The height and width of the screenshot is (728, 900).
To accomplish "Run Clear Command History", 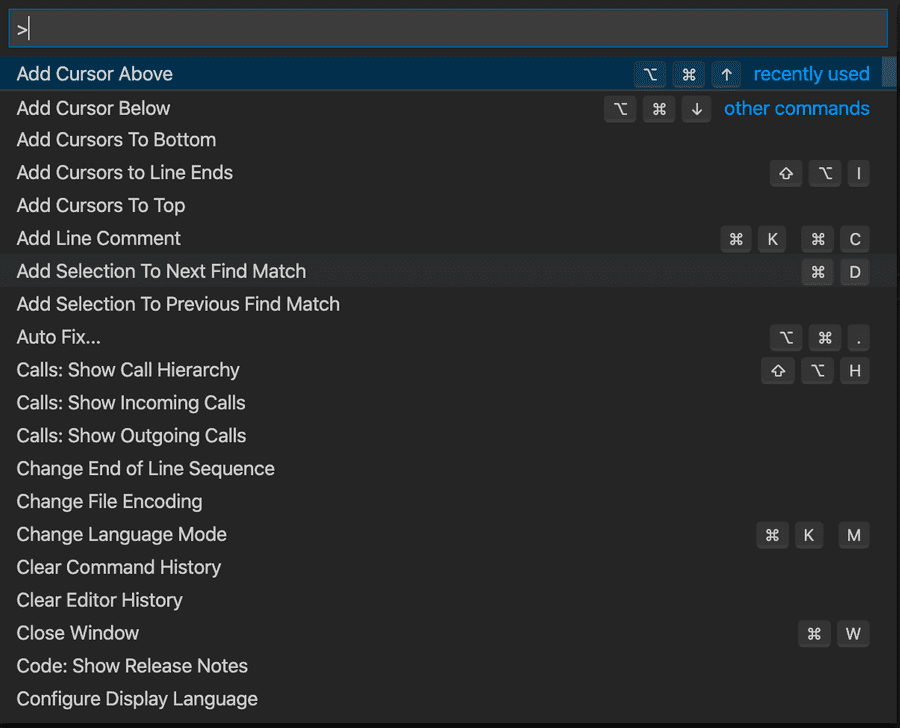I will coord(119,568).
